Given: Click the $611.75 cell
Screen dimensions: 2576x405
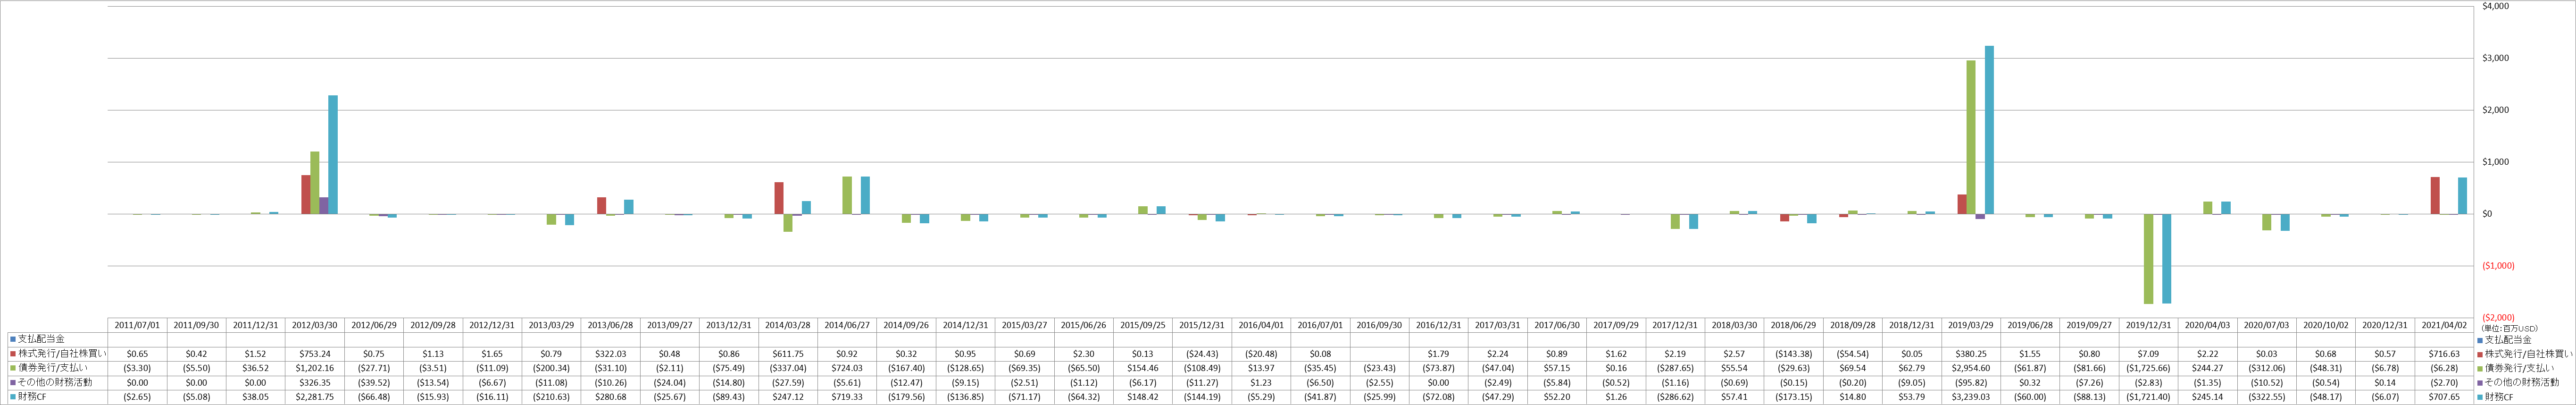Looking at the screenshot, I should tap(788, 354).
